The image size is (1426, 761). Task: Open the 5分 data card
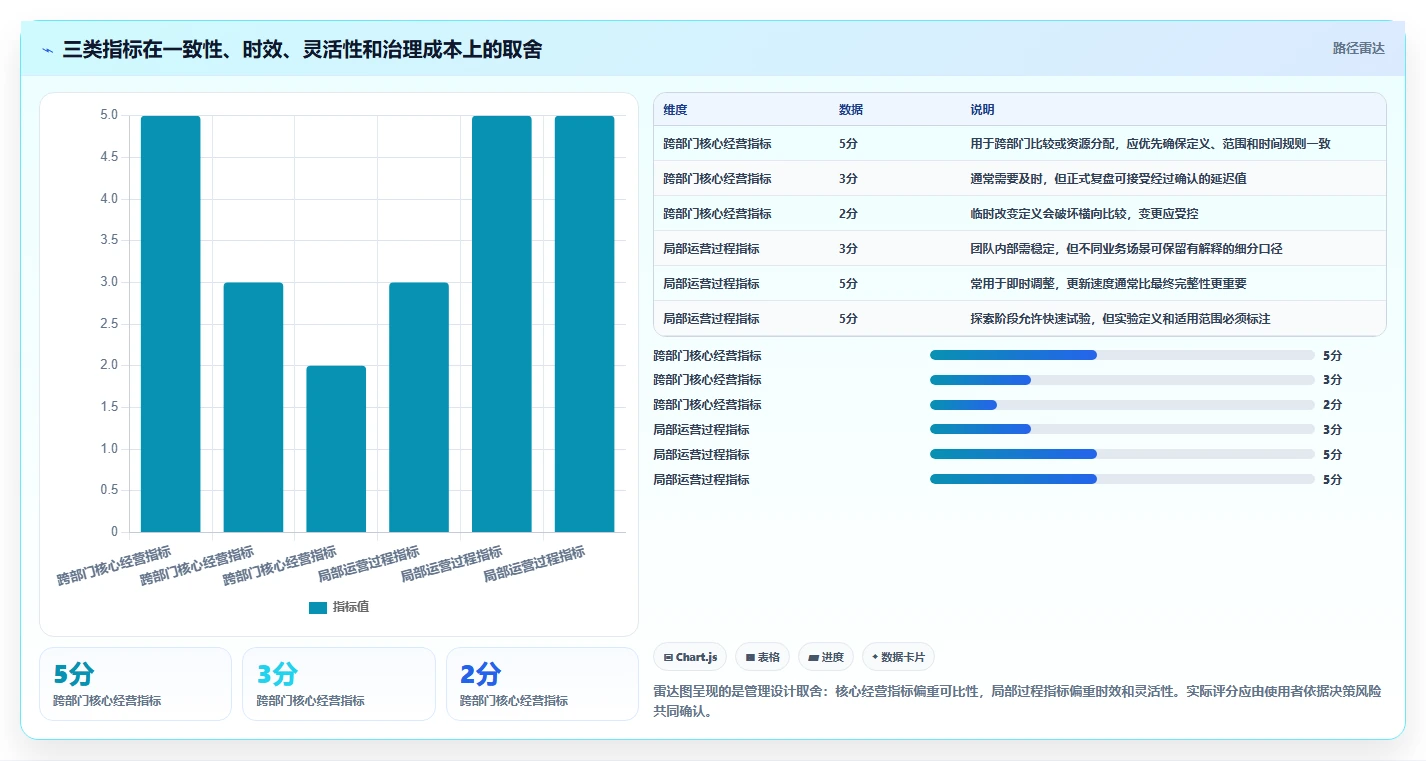[x=135, y=684]
